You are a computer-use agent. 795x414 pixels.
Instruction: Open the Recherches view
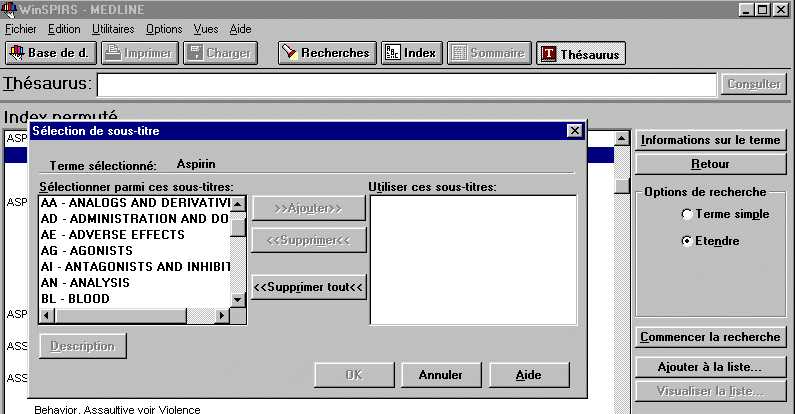point(327,53)
